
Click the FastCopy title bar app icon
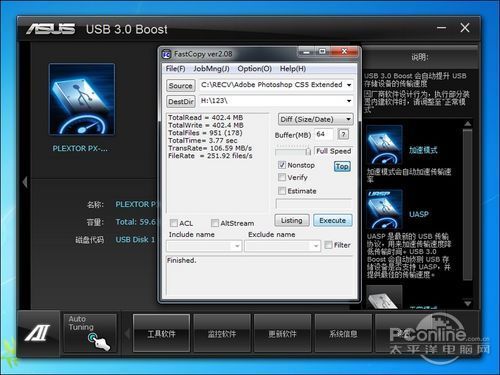point(166,54)
